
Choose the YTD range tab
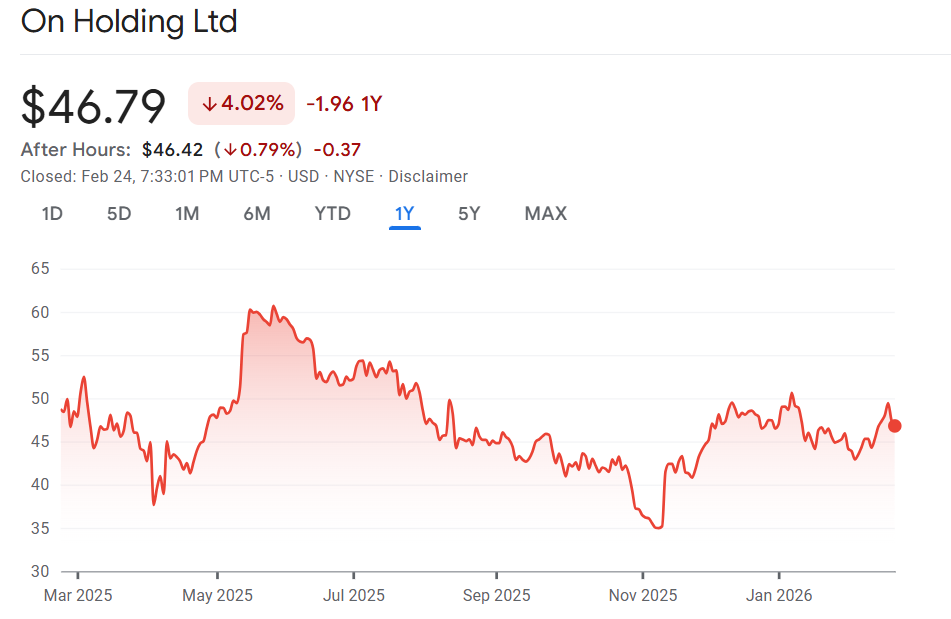333,213
